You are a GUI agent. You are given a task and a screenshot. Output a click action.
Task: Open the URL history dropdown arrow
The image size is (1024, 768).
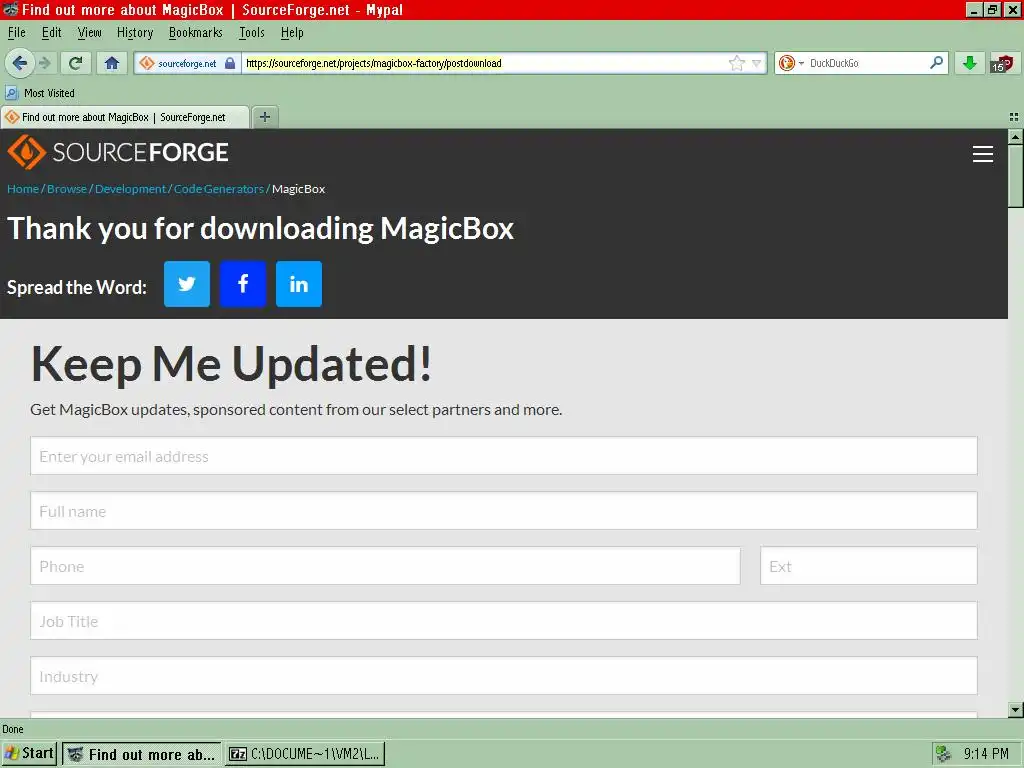point(757,63)
